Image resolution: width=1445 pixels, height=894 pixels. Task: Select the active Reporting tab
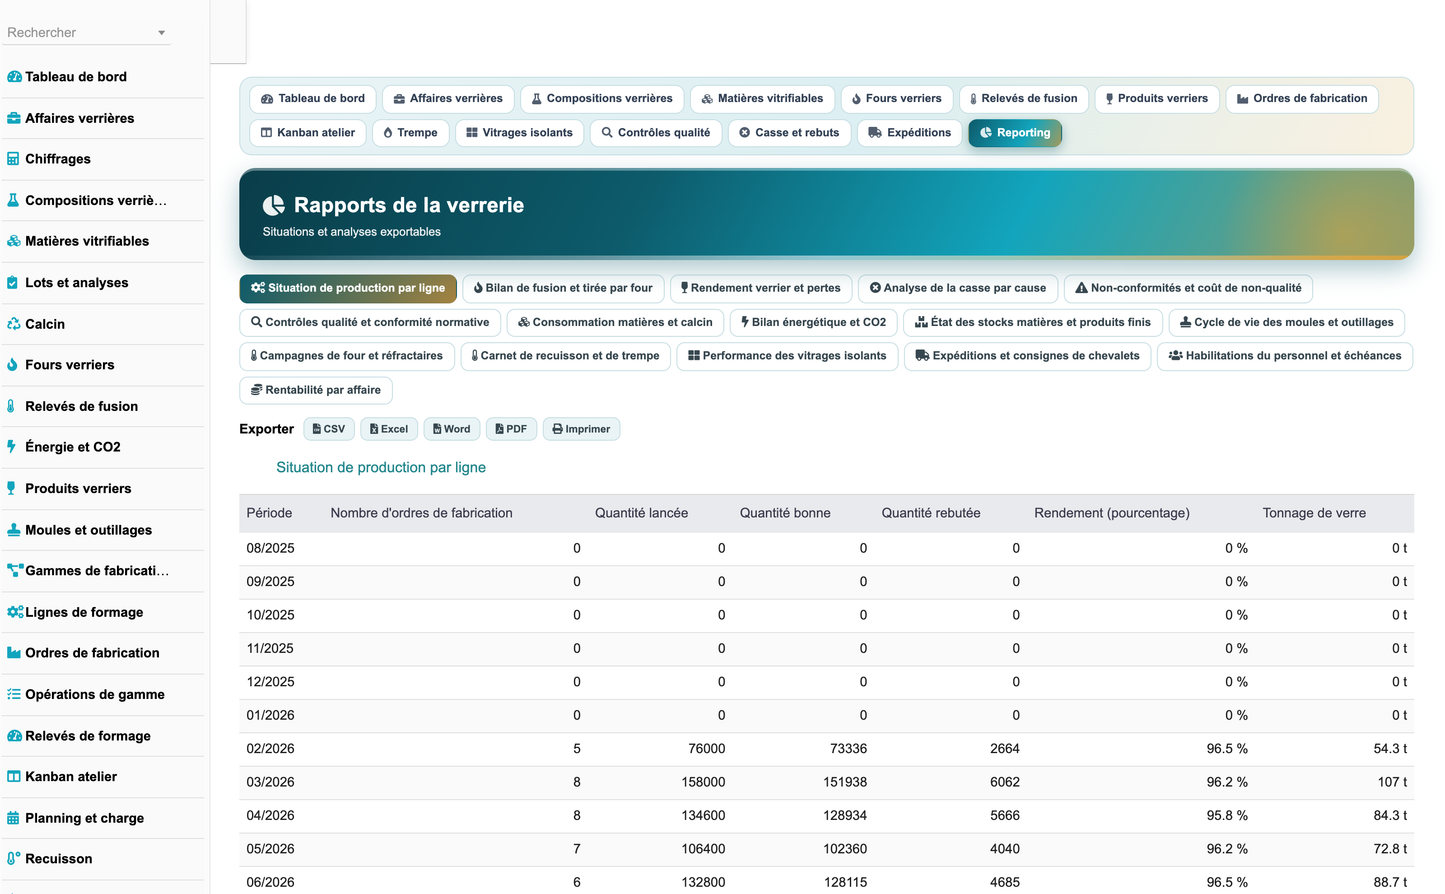(1015, 133)
